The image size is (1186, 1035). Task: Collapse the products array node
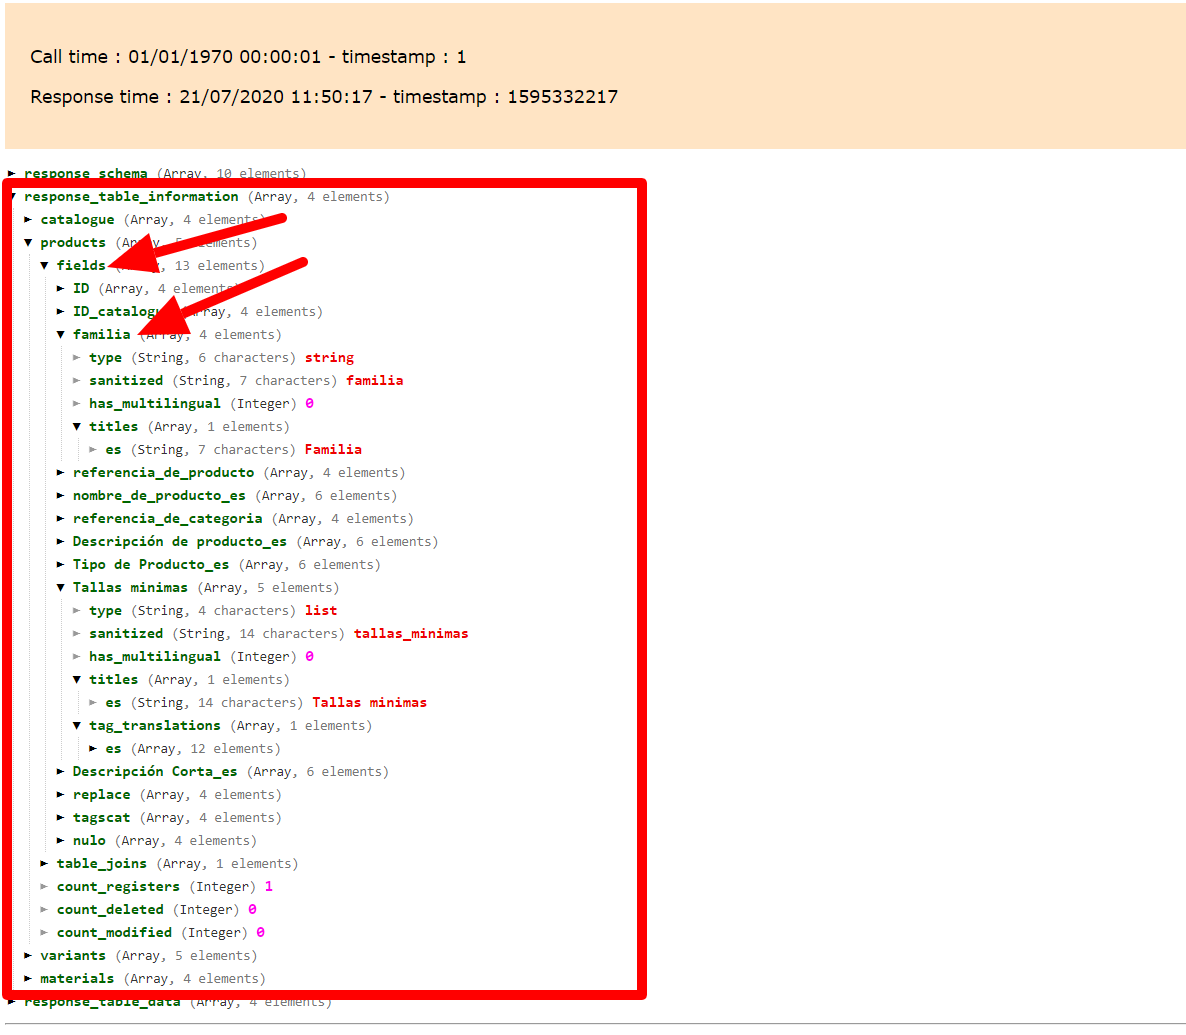[73, 242]
